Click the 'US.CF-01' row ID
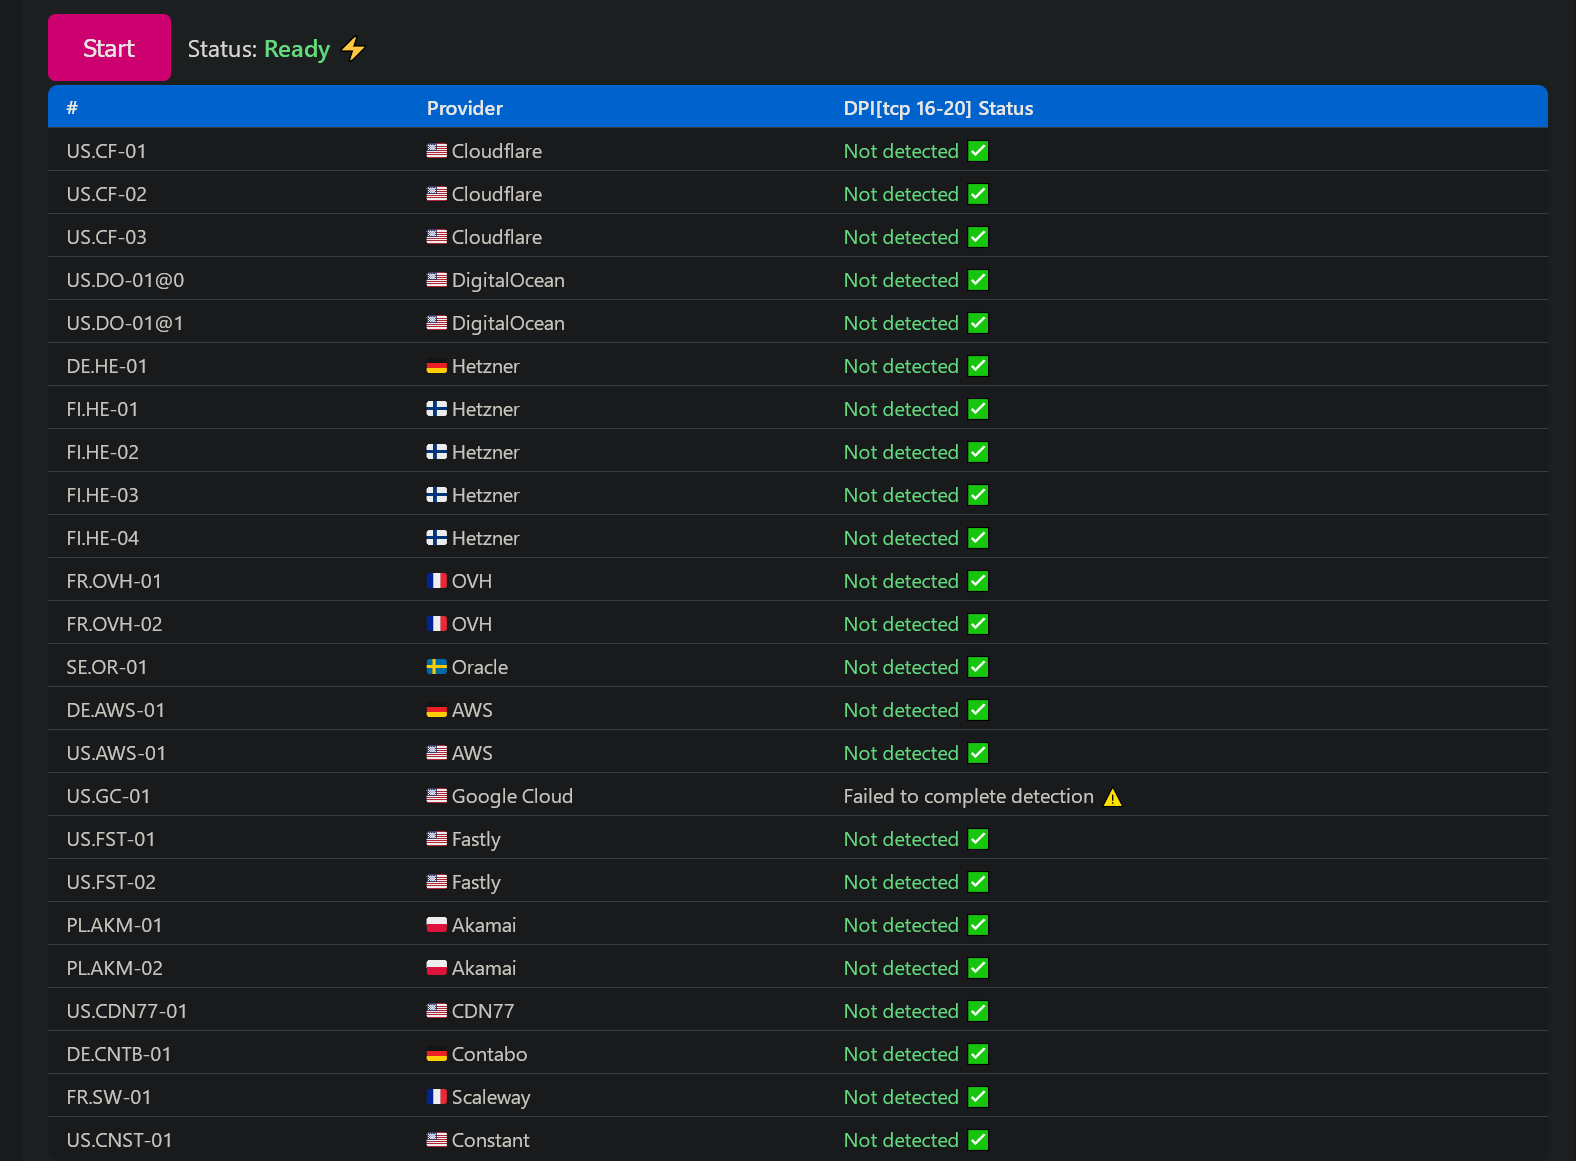Screen dimensions: 1576x1161 (x=106, y=151)
